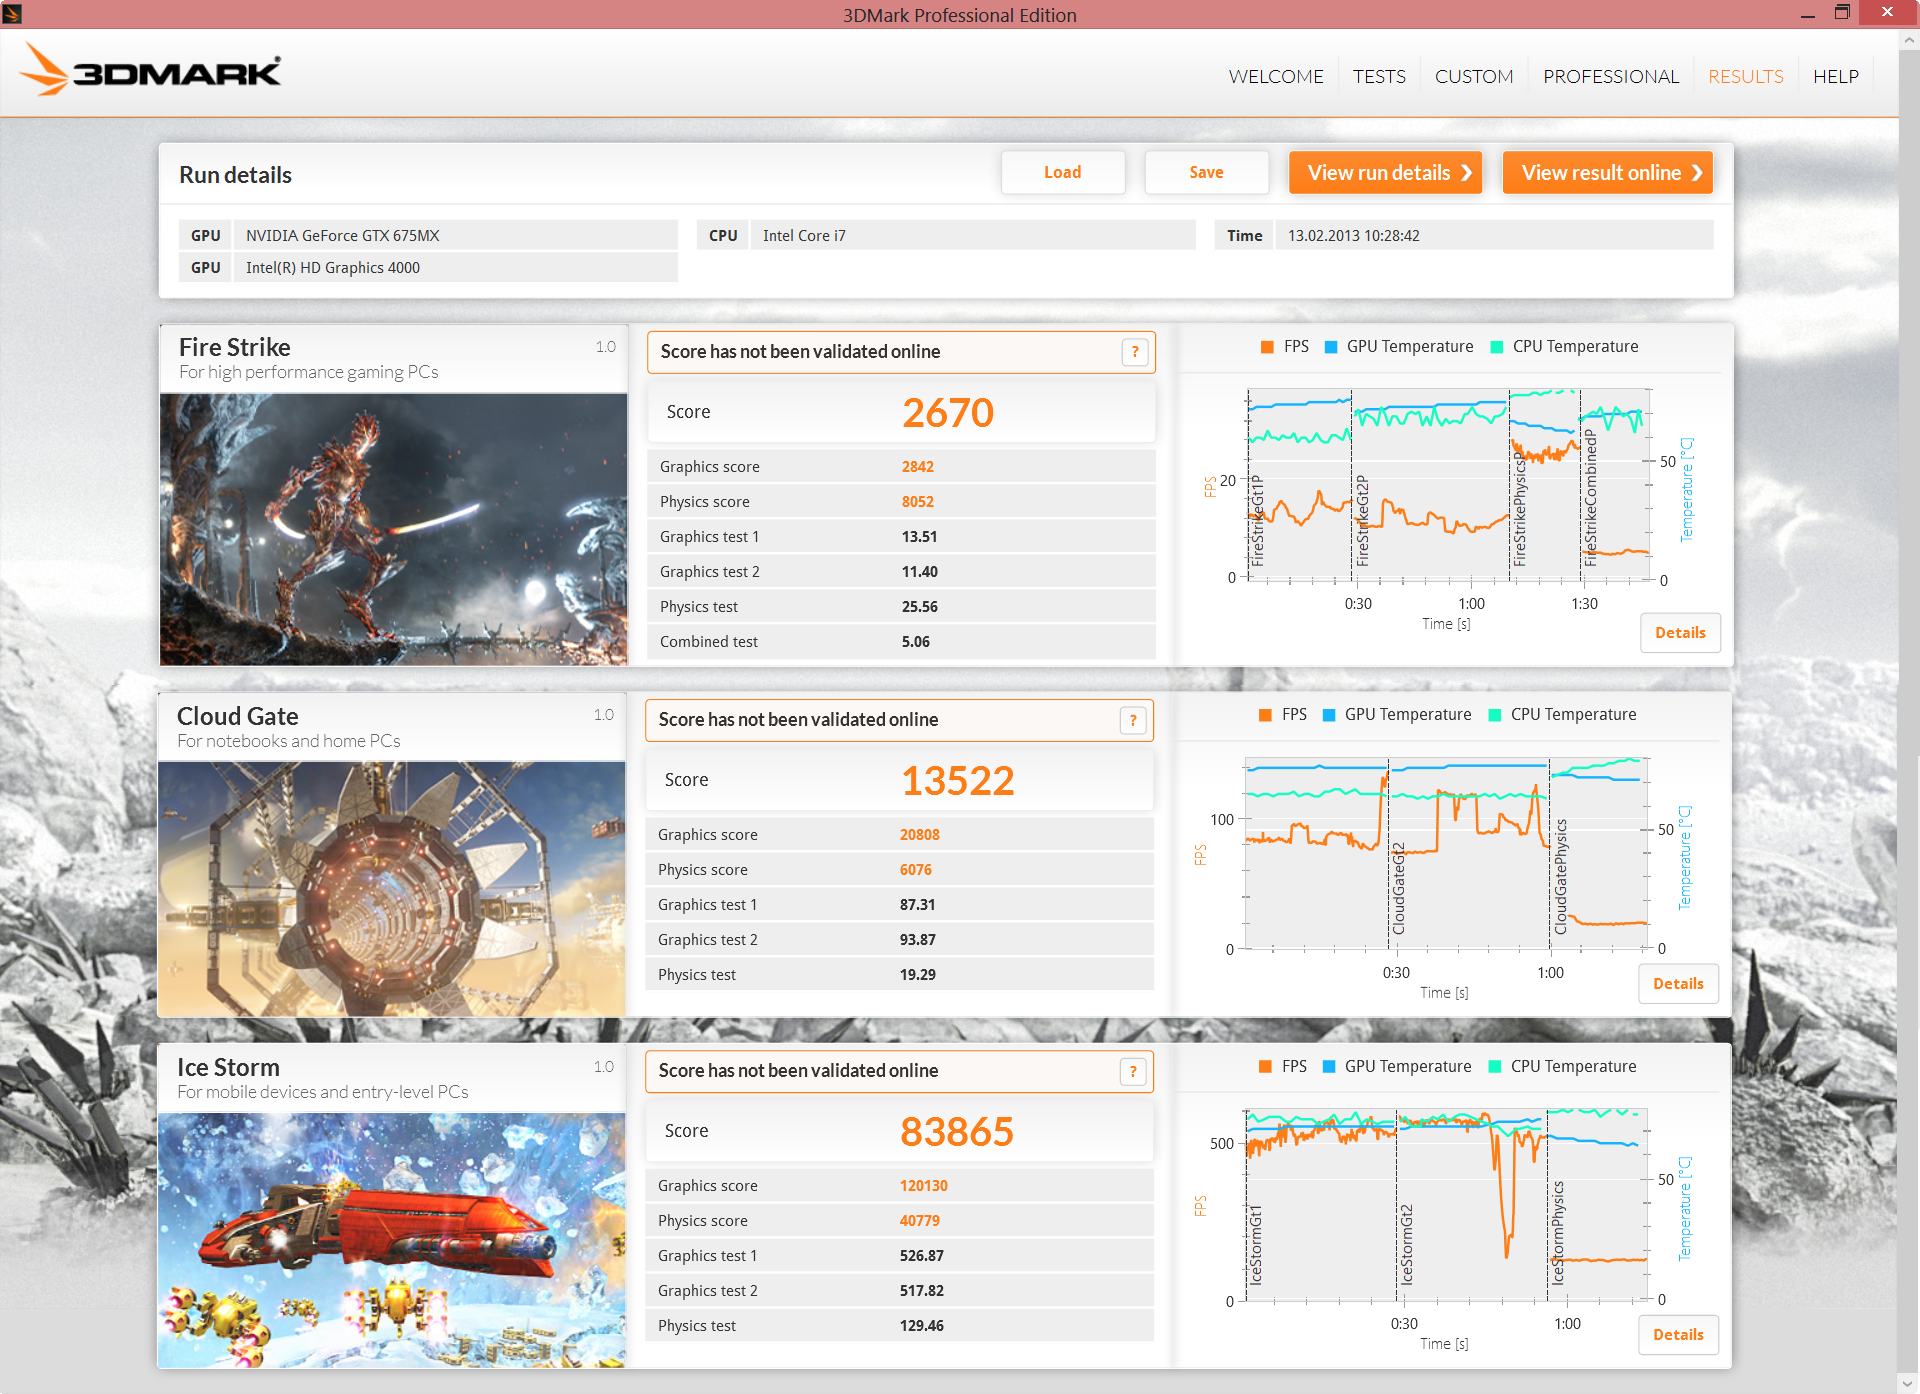Click Fire Strike Graphics score 2842
Viewport: 1920px width, 1394px height.
917,467
